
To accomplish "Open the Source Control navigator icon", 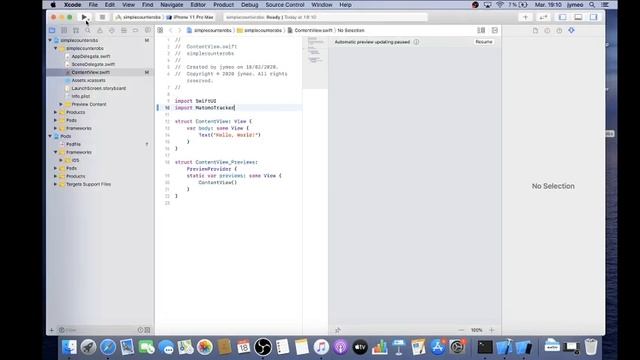I will click(x=64, y=31).
